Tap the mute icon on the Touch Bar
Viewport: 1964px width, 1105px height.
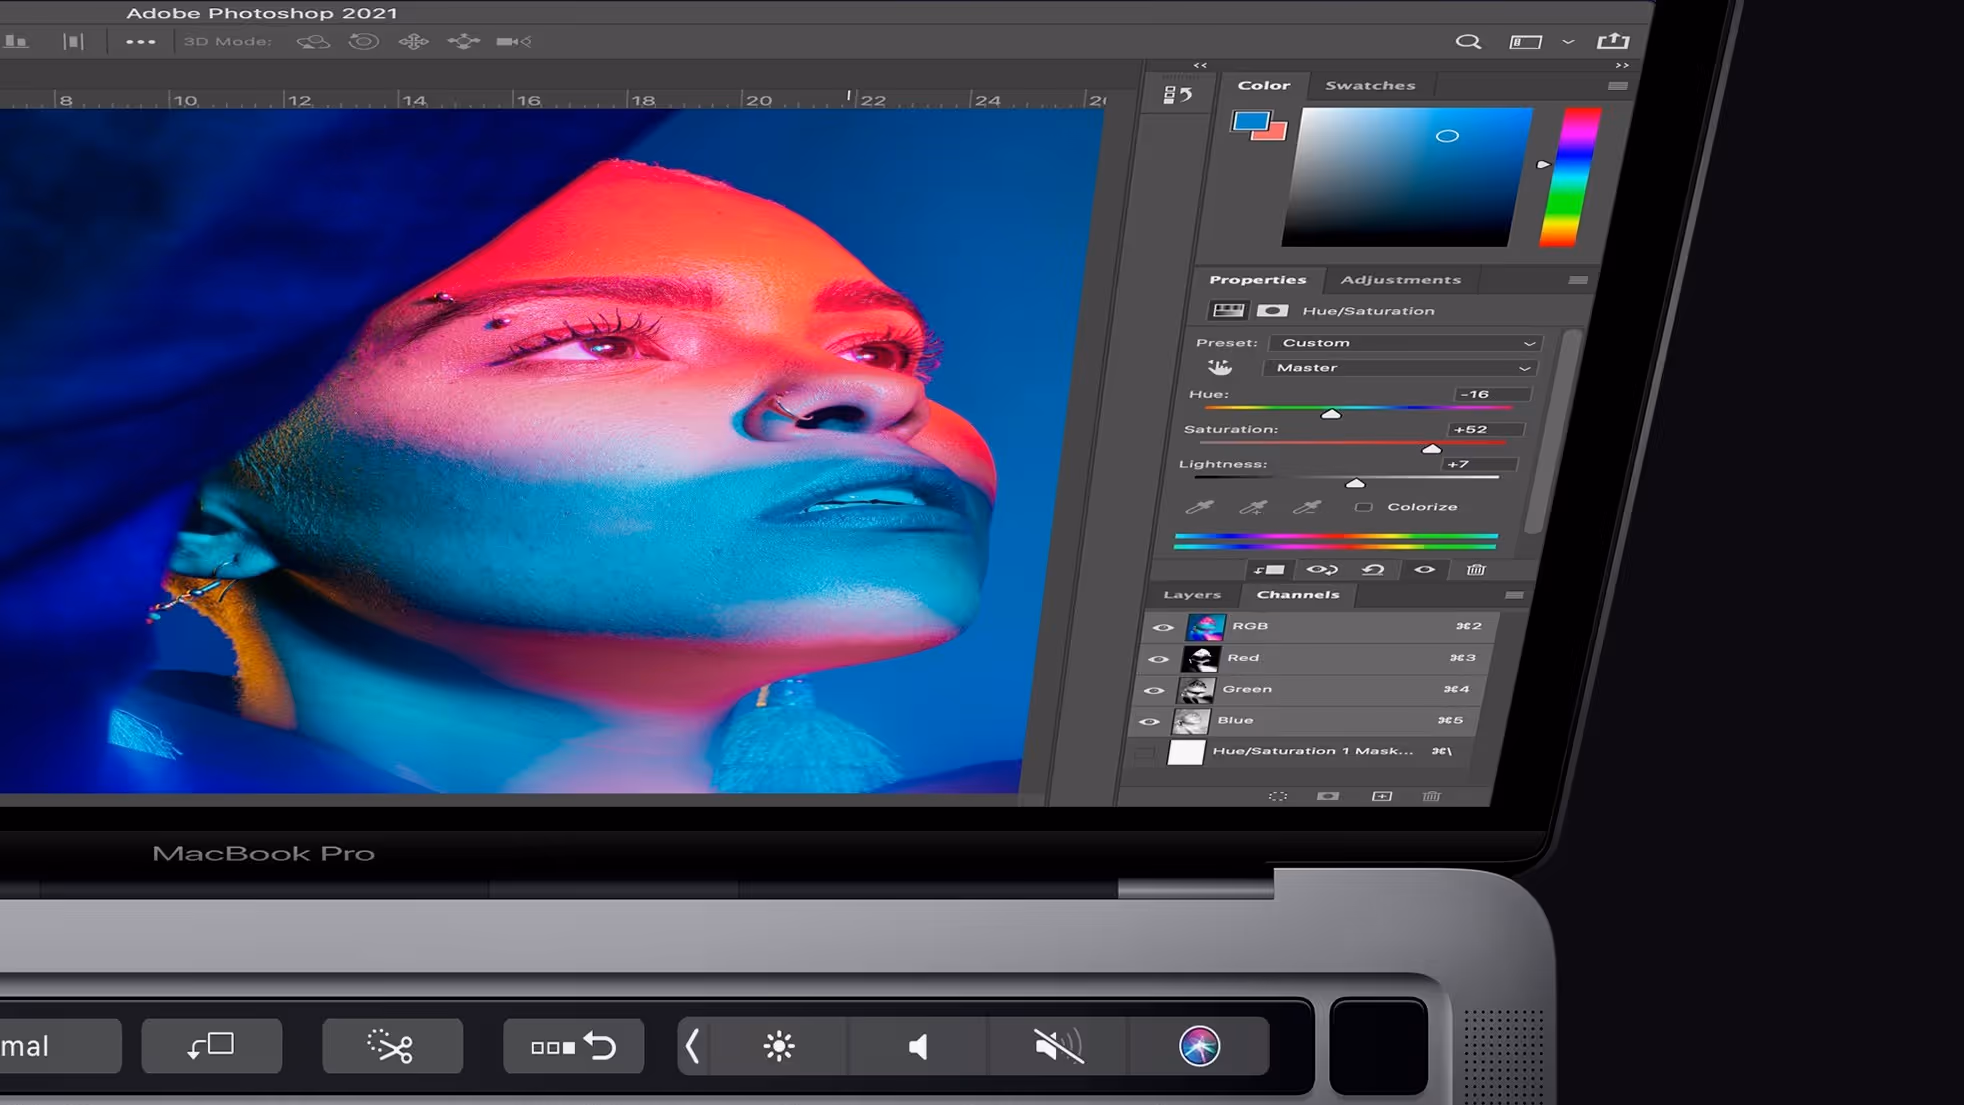[x=1057, y=1047]
